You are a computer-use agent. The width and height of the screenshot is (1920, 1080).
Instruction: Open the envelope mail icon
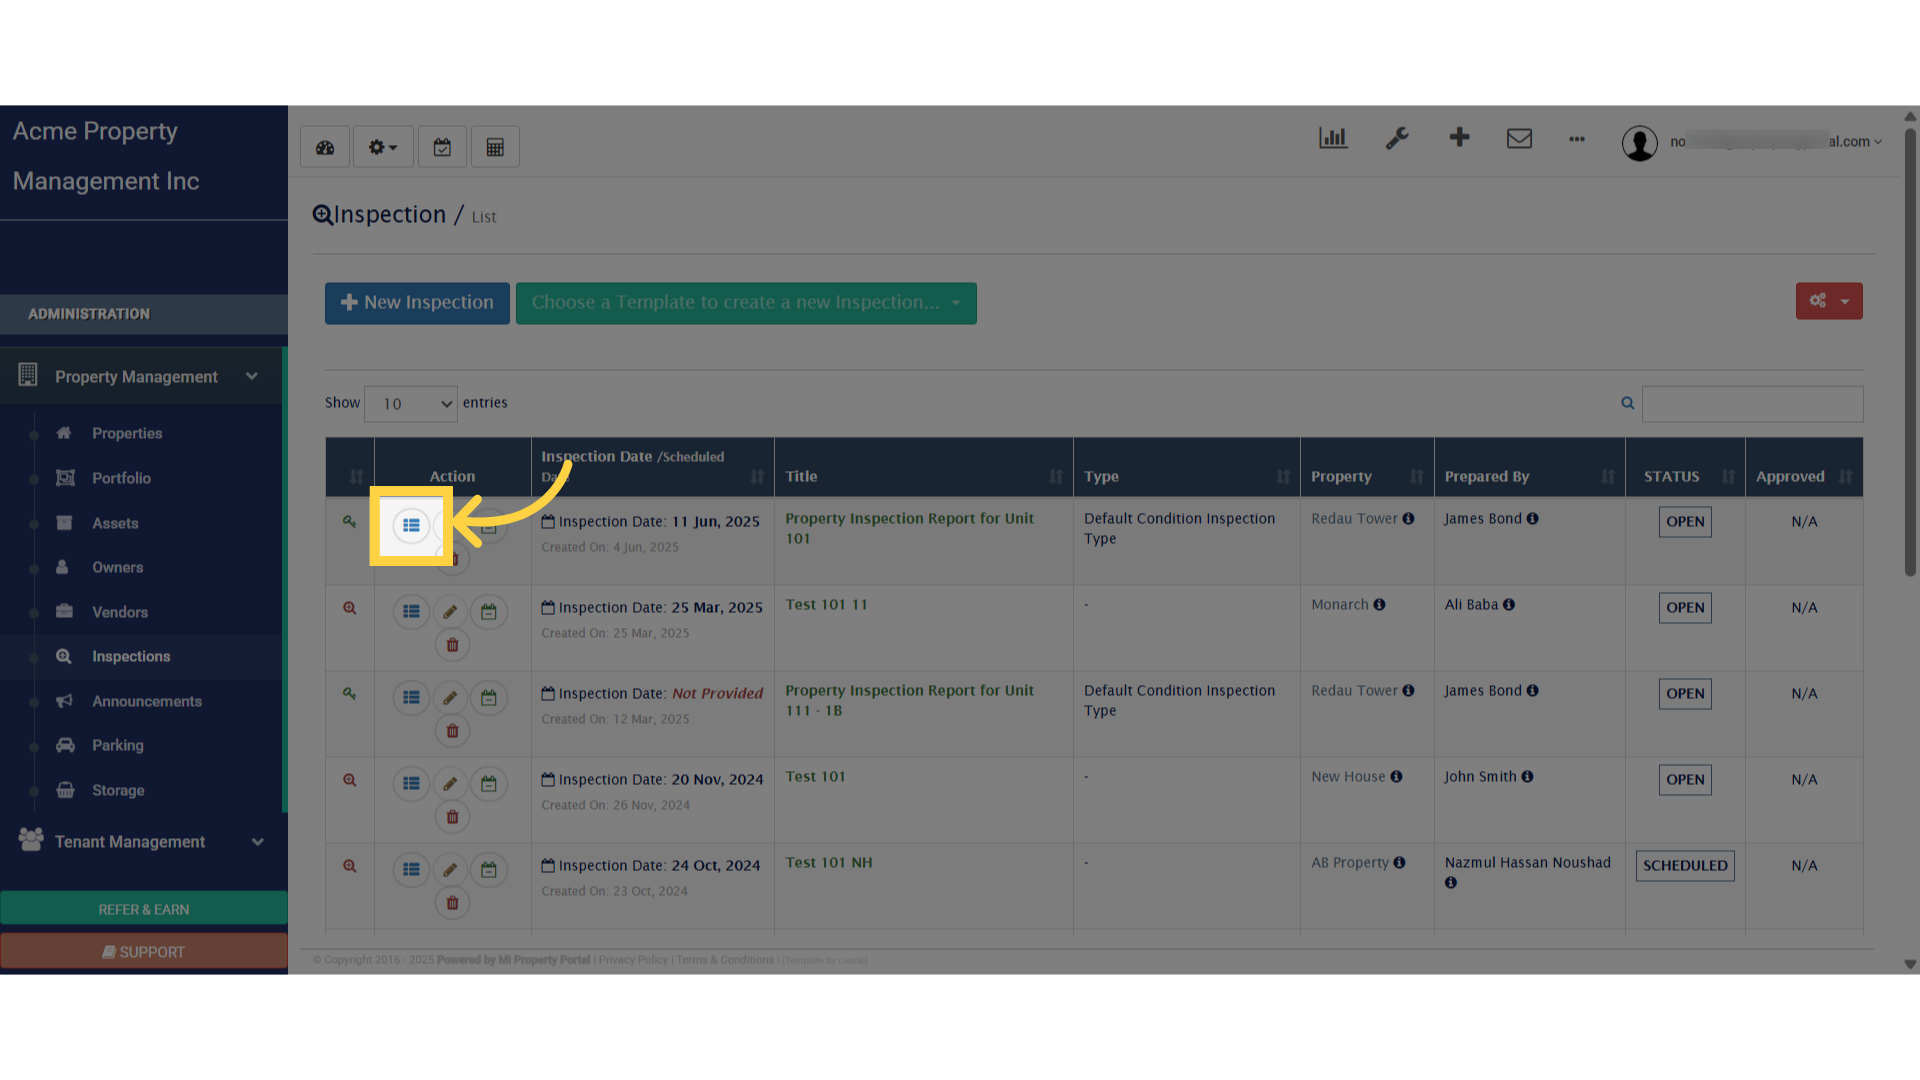pyautogui.click(x=1519, y=139)
